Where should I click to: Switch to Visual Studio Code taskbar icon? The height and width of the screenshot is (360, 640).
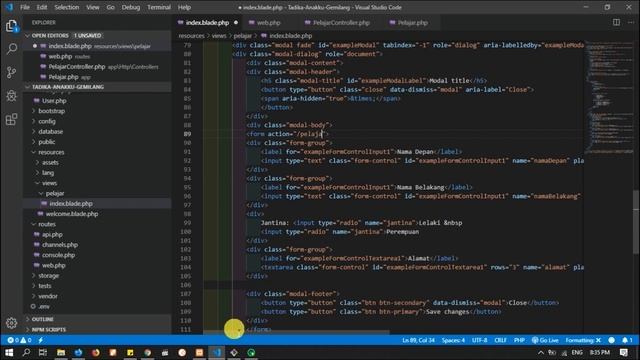click(x=217, y=352)
